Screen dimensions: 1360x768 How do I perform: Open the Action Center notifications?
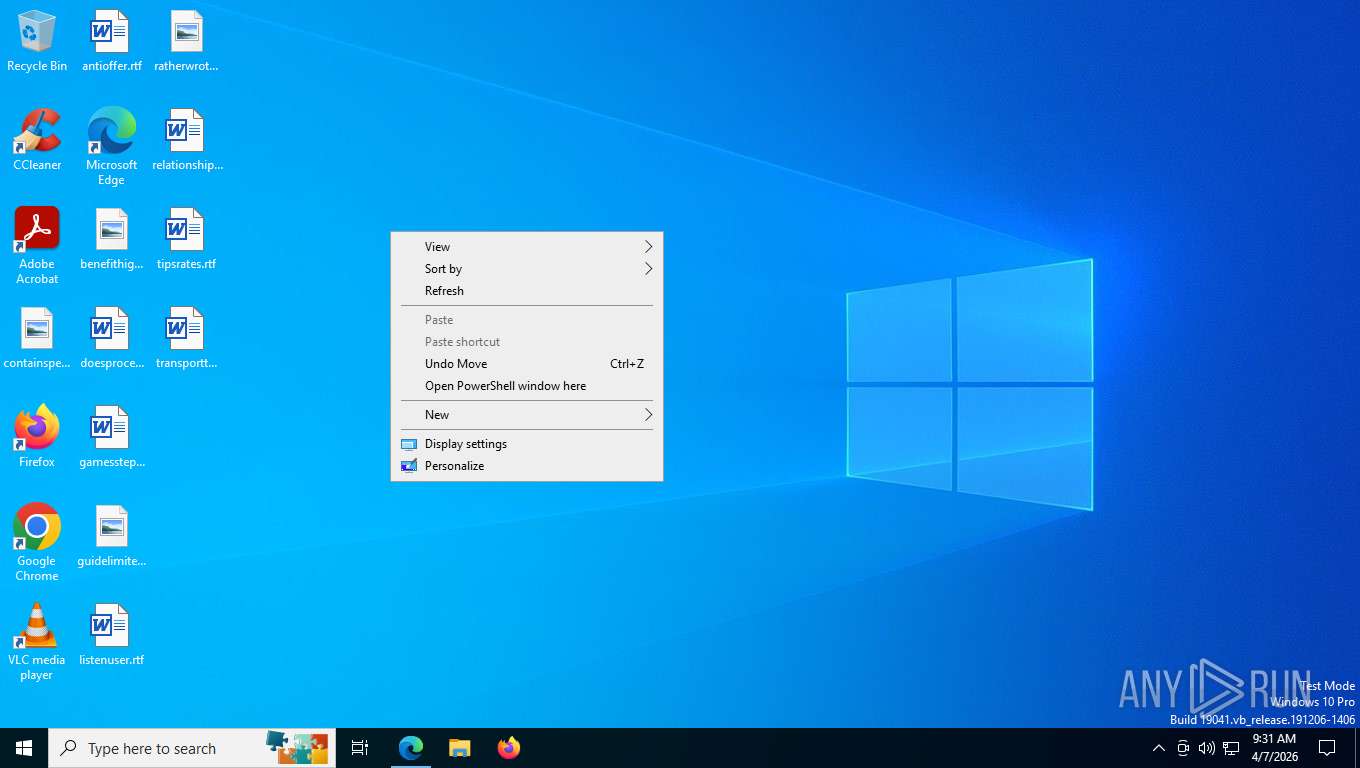[1327, 748]
